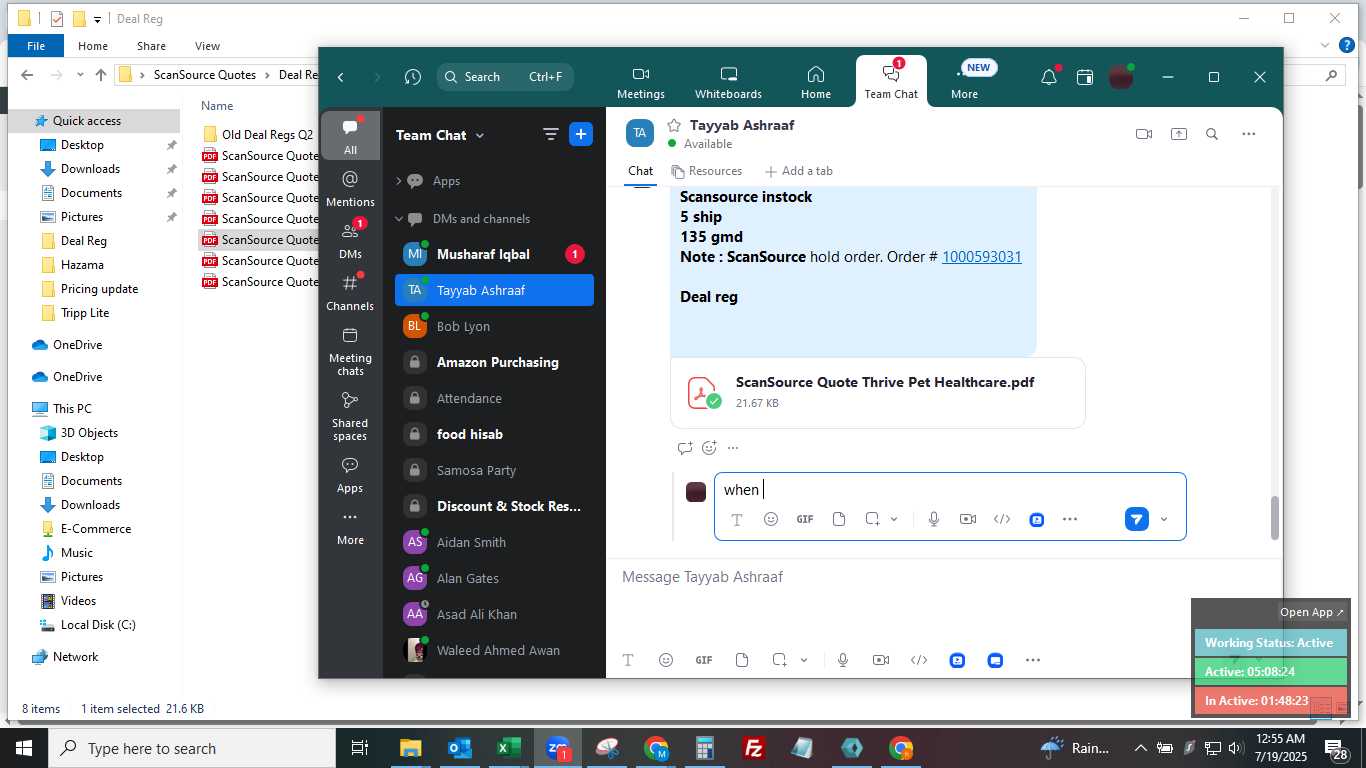The height and width of the screenshot is (768, 1366).
Task: Switch to the Meetings tab in Zoom
Action: point(641,82)
